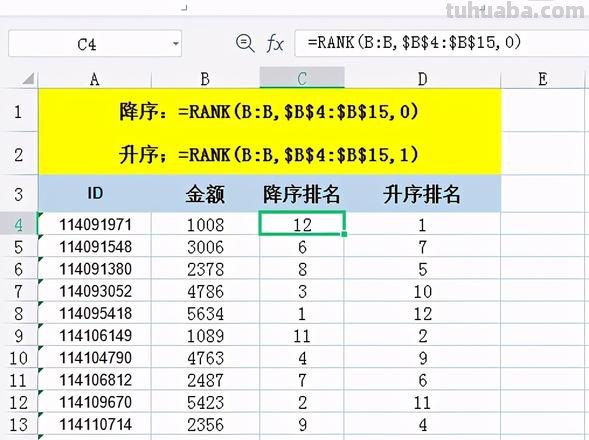Select amount cell 2487

205,380
